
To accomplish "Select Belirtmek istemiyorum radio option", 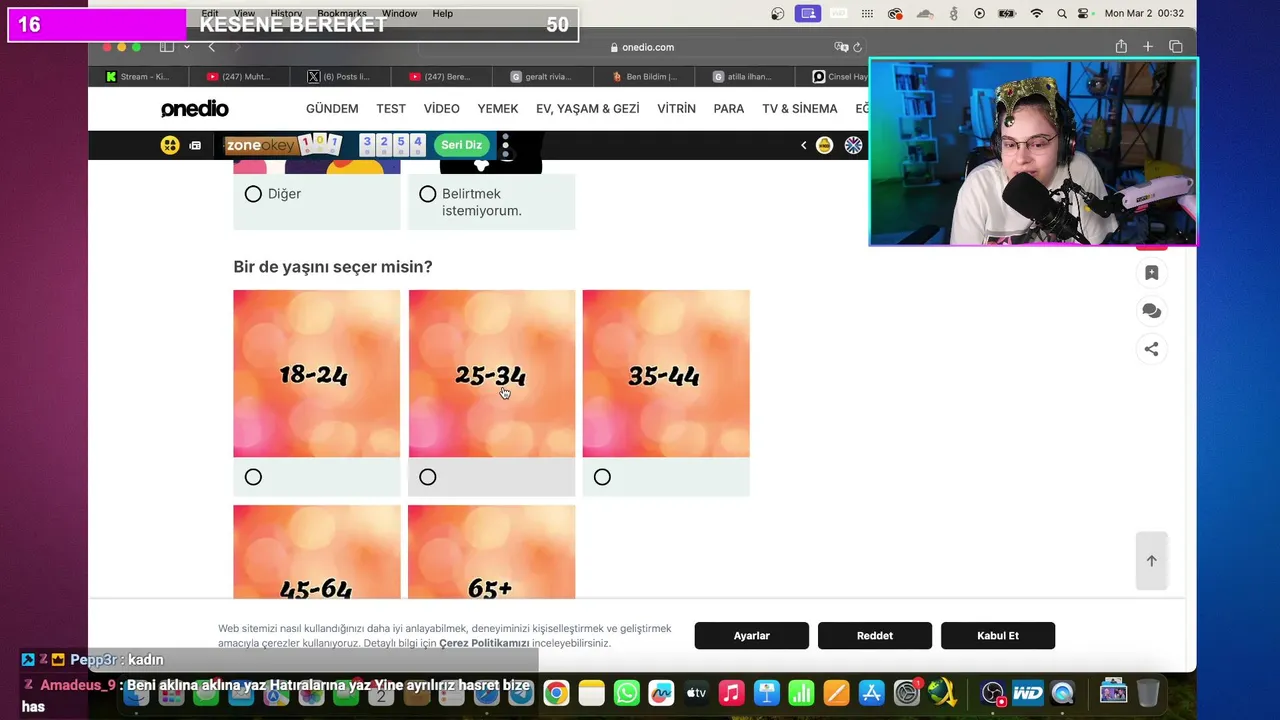I will (x=428, y=194).
